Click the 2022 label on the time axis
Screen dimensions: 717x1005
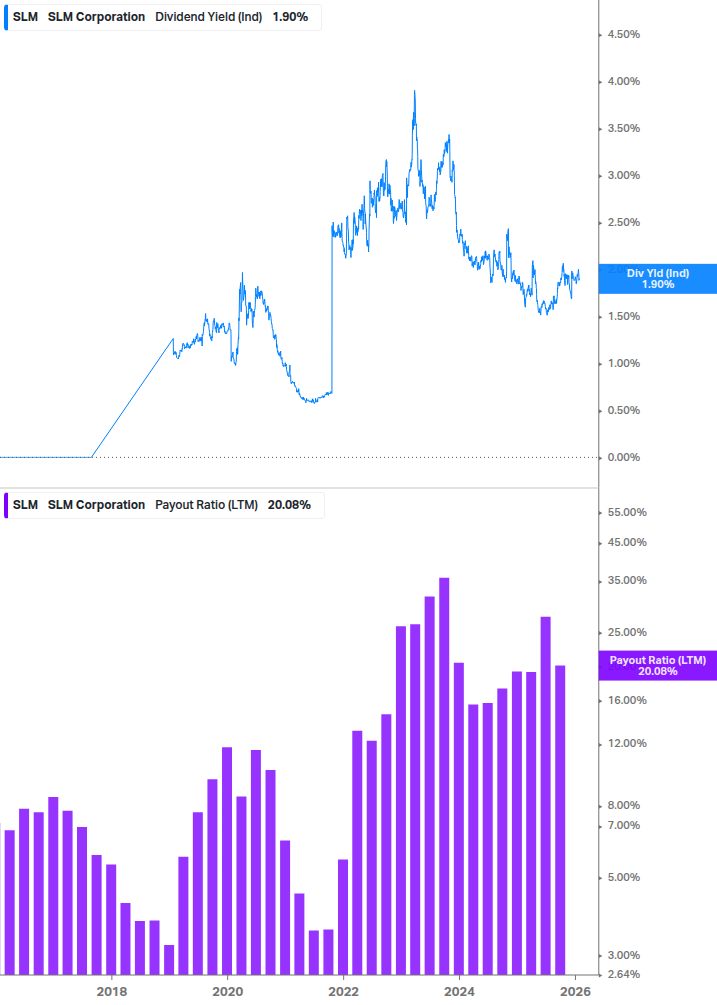pos(343,992)
